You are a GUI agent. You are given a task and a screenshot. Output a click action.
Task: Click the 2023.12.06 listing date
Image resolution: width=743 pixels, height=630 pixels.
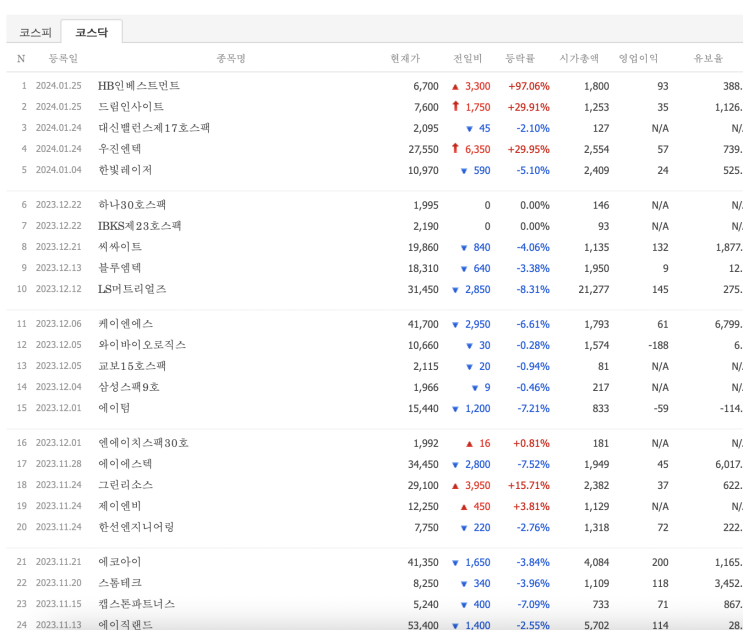58,324
